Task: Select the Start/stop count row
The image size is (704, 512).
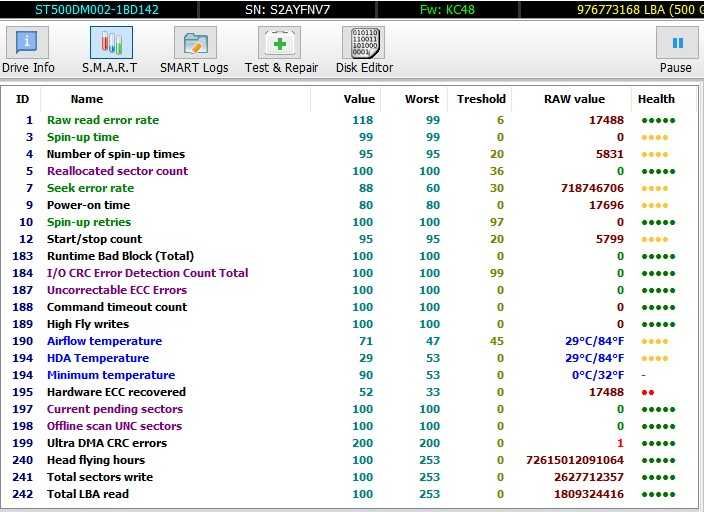Action: [x=349, y=239]
